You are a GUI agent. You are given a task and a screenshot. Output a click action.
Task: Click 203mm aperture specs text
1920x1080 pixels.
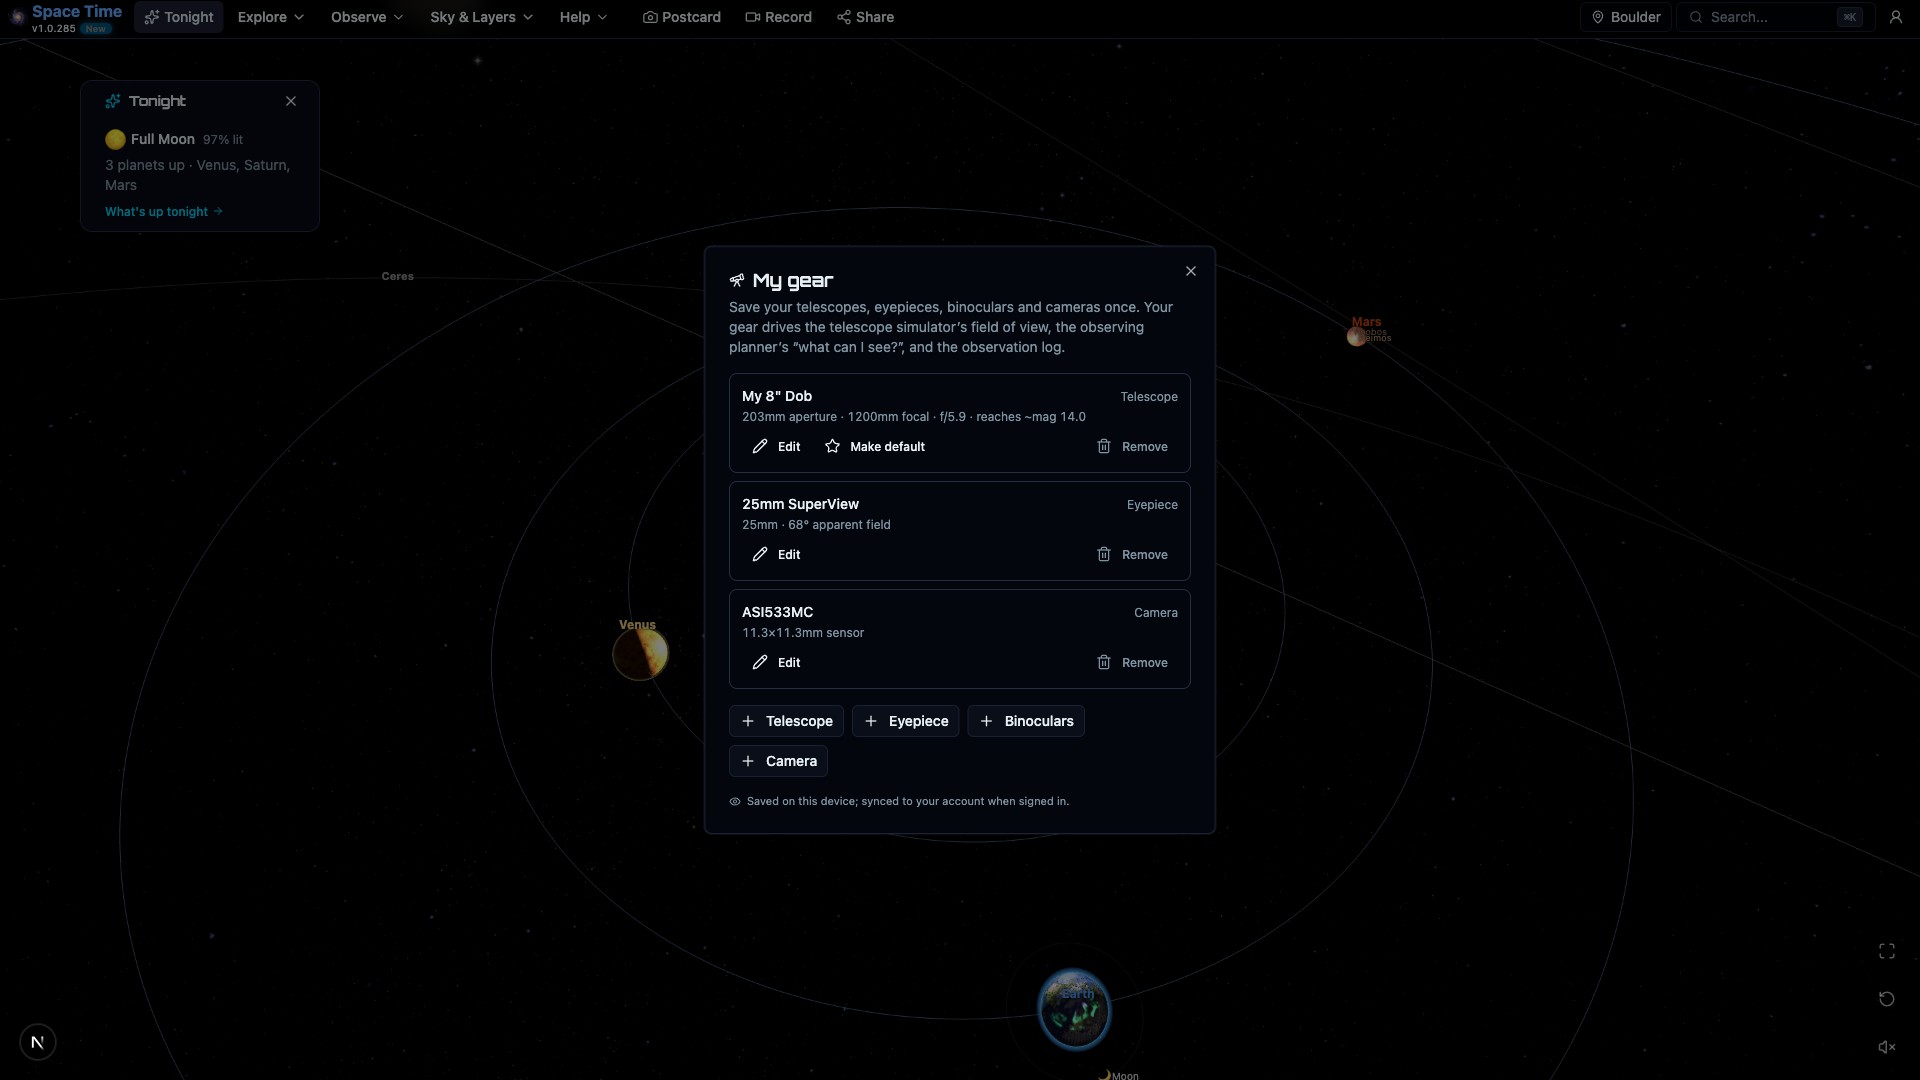click(914, 417)
